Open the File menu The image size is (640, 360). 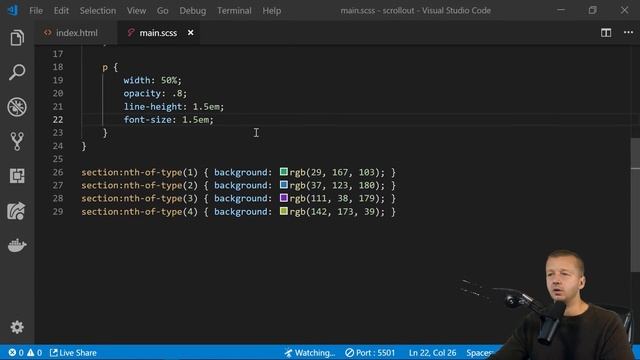(x=36, y=11)
